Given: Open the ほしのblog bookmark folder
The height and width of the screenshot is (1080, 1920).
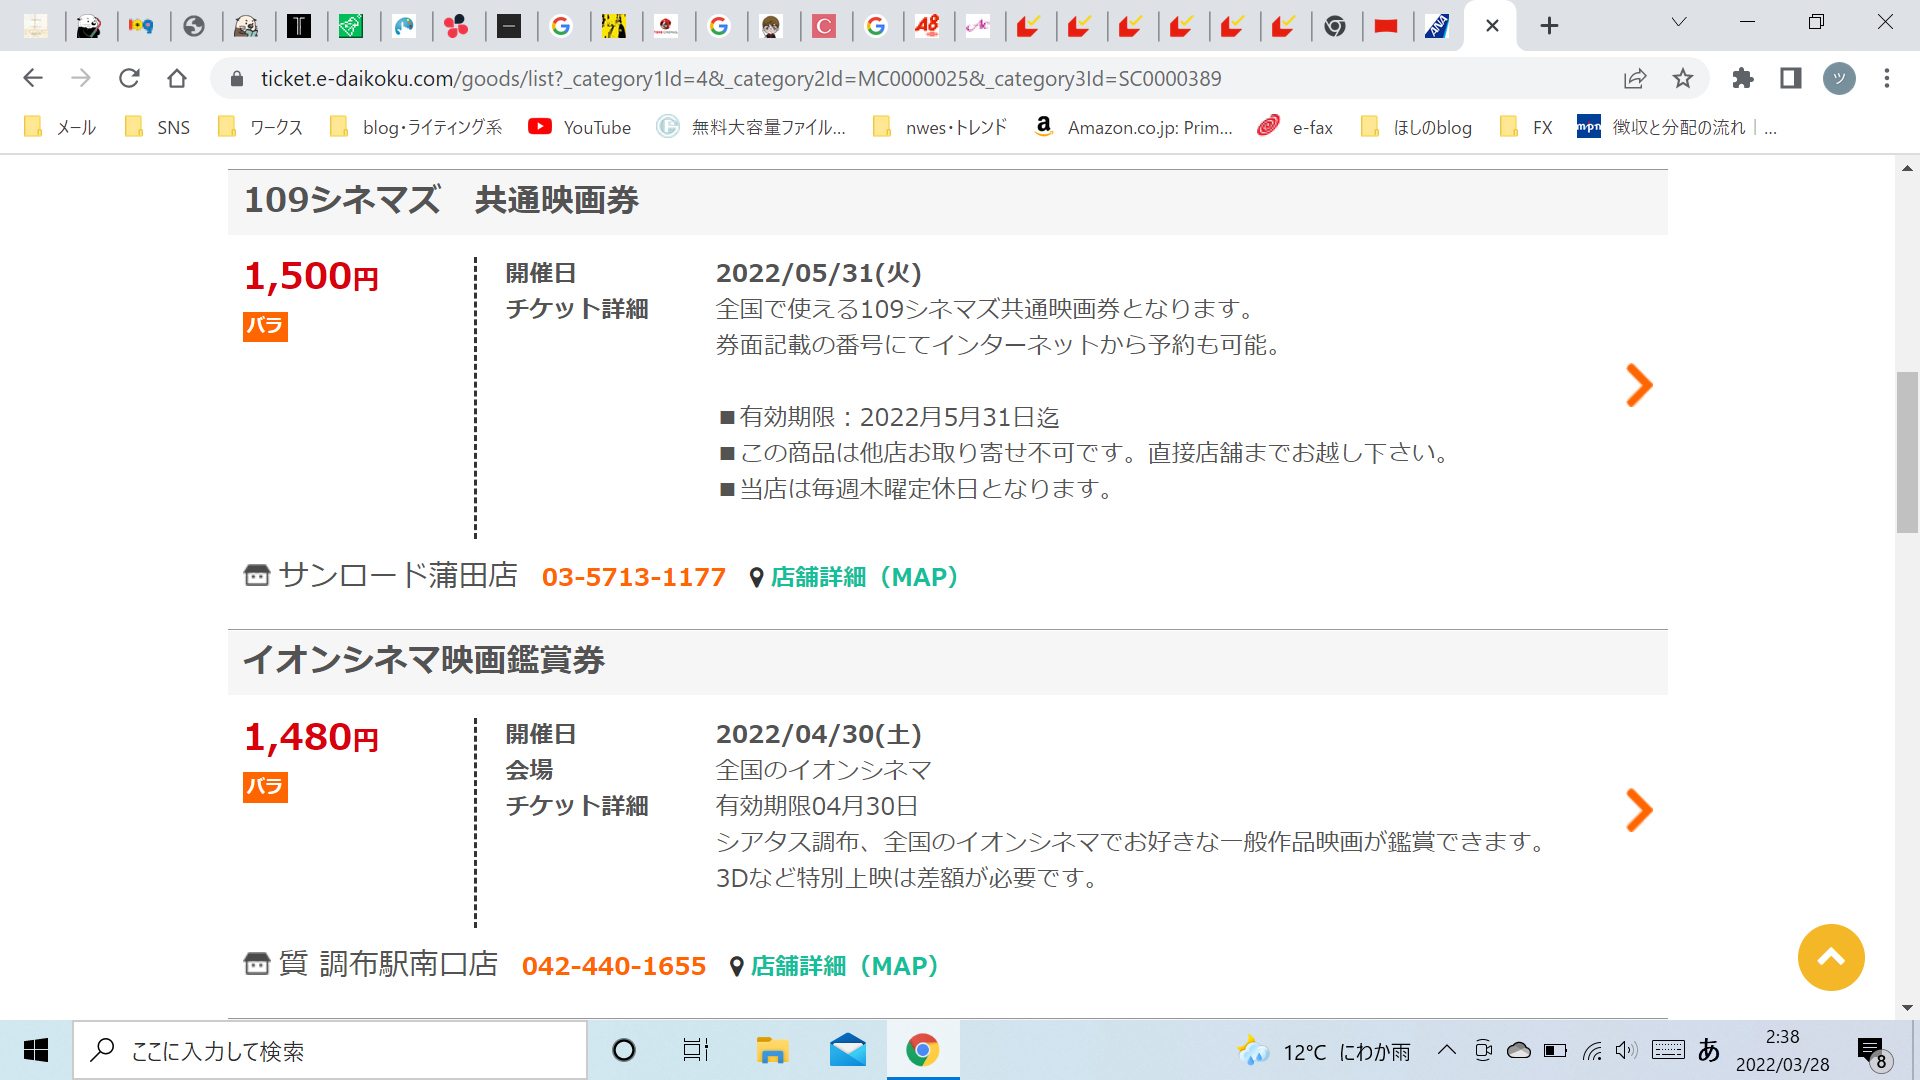Looking at the screenshot, I should click(1416, 127).
